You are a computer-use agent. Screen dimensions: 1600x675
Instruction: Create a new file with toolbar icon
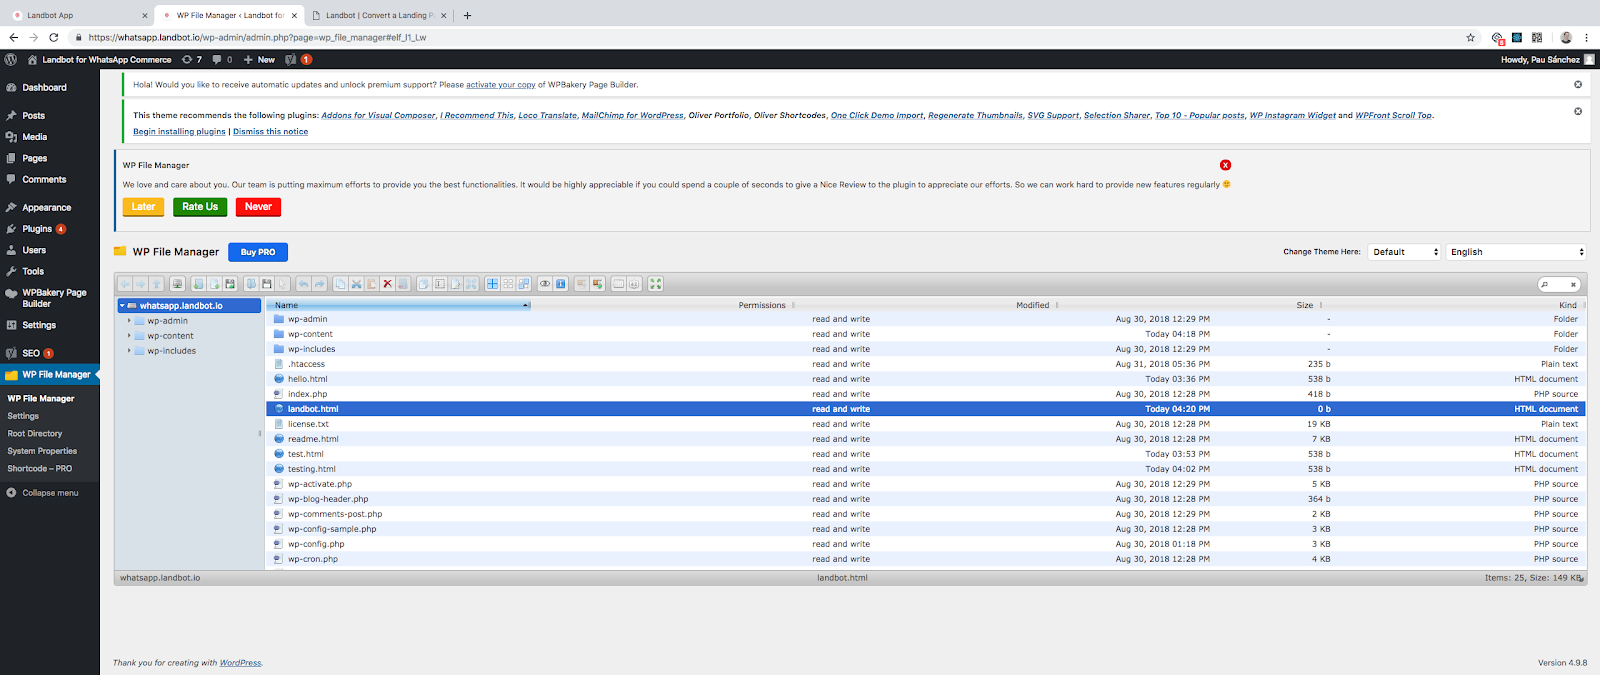[214, 284]
